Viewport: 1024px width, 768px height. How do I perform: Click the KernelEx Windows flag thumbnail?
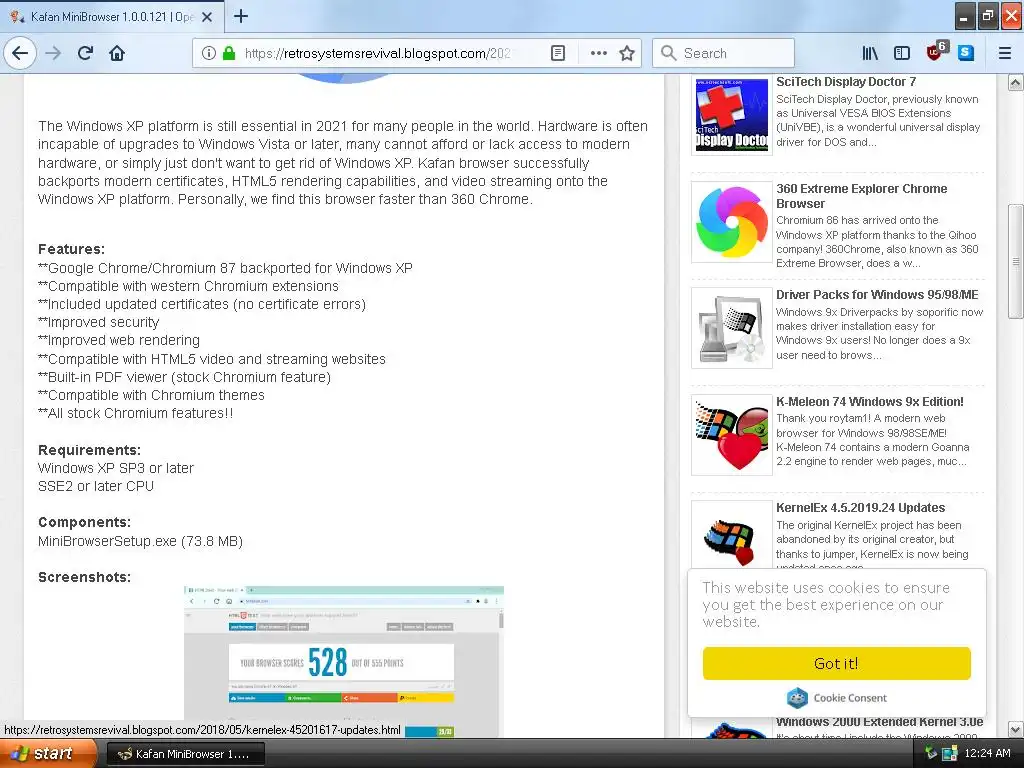(x=731, y=536)
